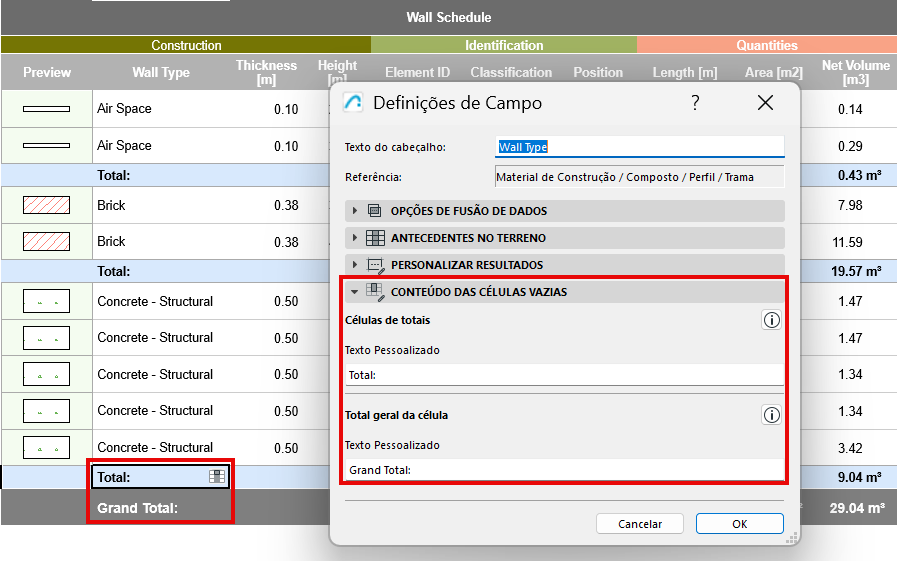Click the Wall Type column header

161,72
